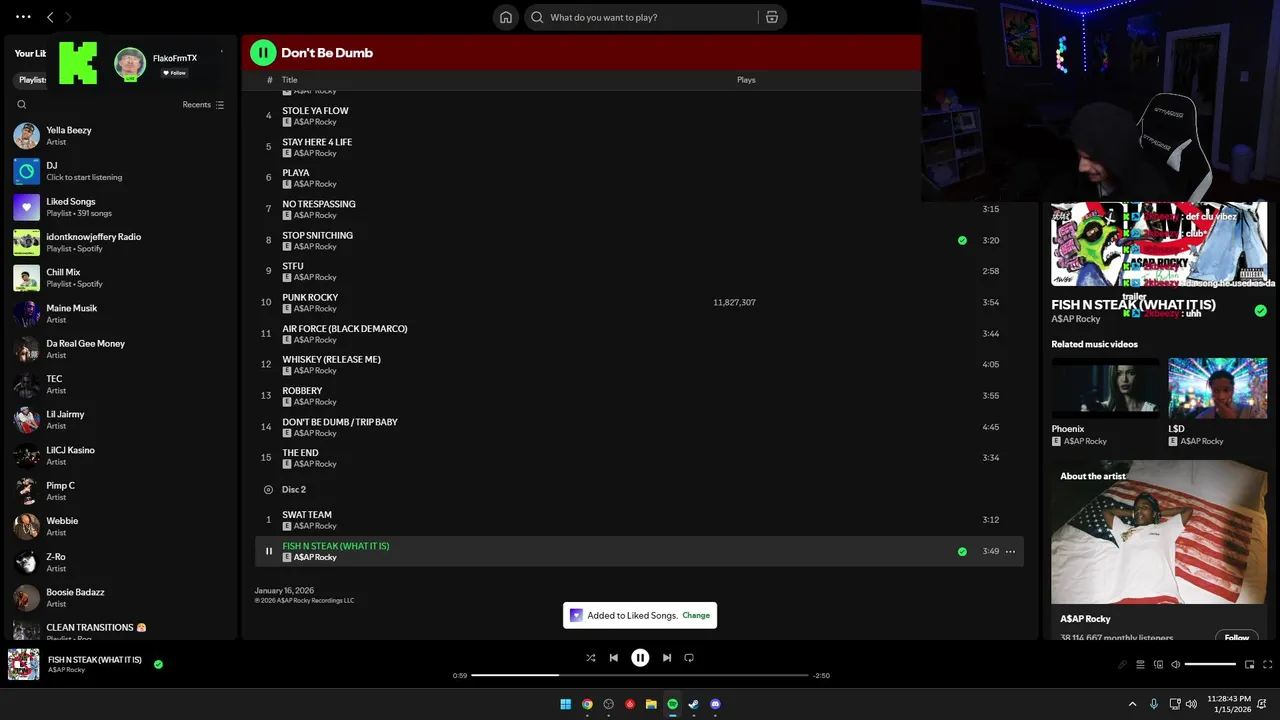This screenshot has width=1280, height=720.
Task: Toggle repeat in the player bar
Action: tap(689, 658)
